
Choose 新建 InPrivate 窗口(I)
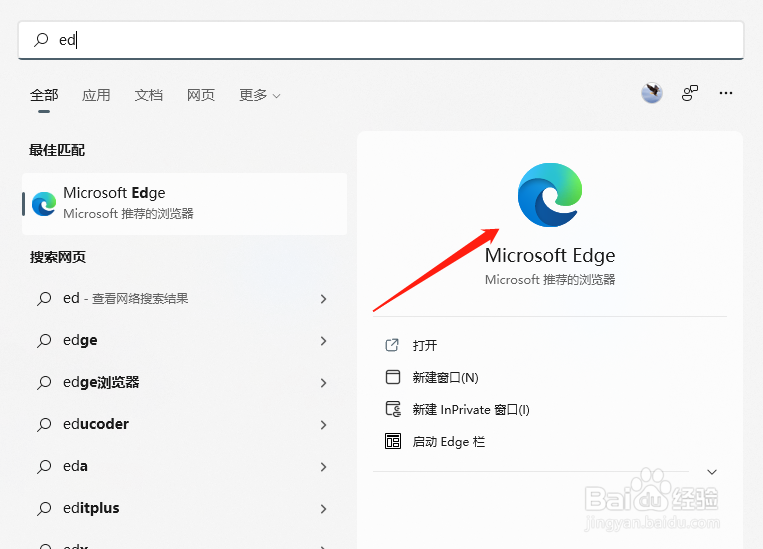[x=471, y=410]
